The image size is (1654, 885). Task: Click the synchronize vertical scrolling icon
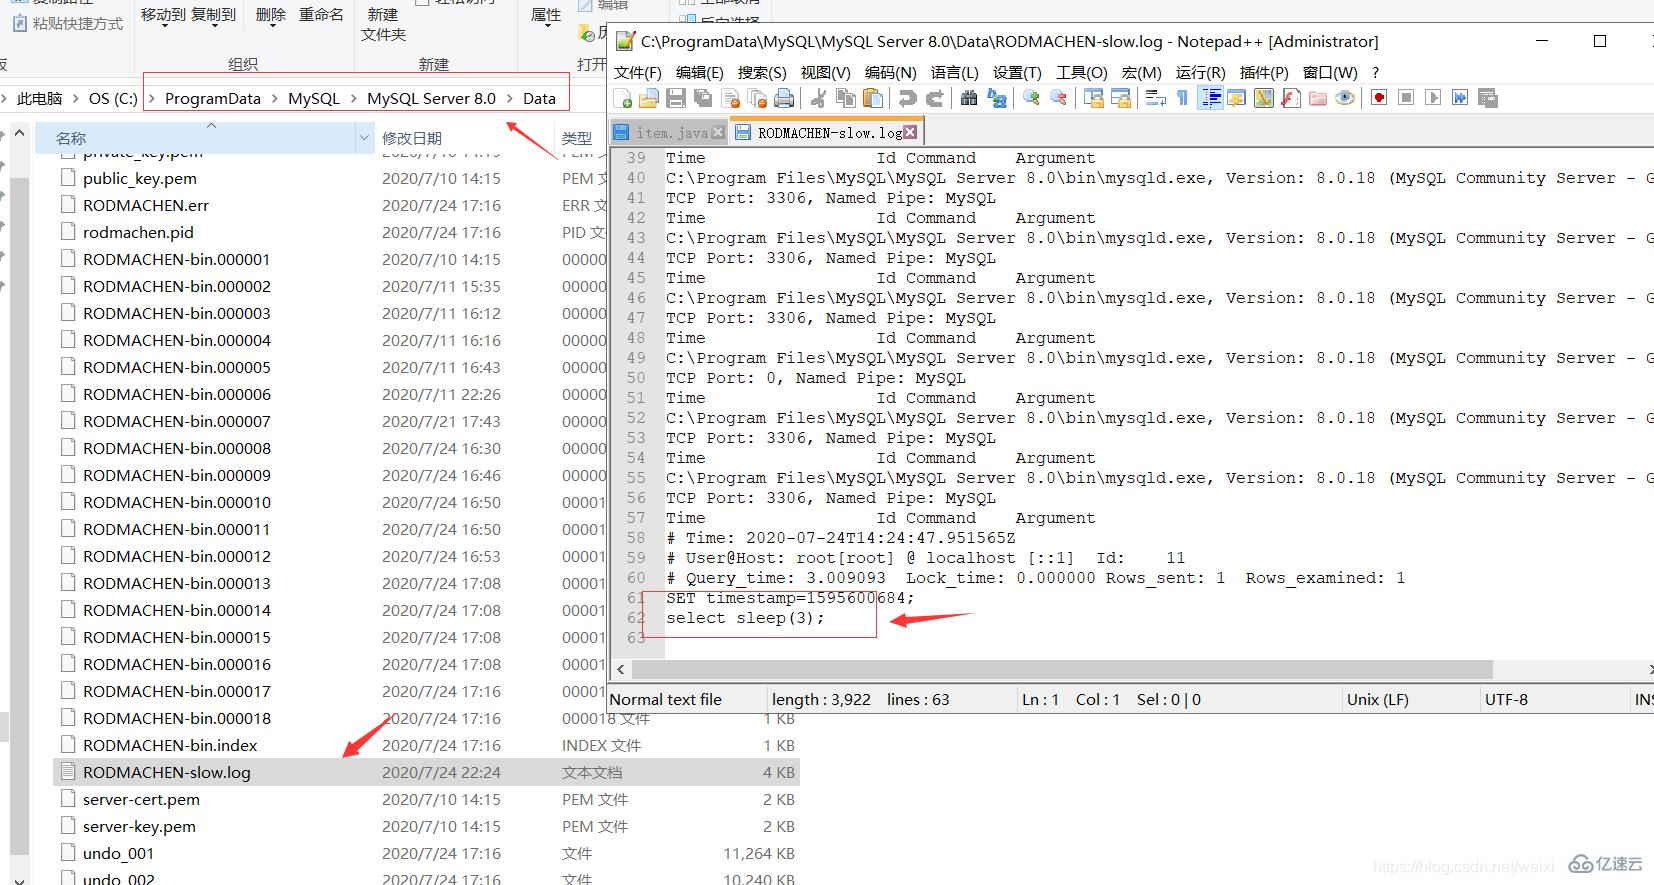(1093, 98)
